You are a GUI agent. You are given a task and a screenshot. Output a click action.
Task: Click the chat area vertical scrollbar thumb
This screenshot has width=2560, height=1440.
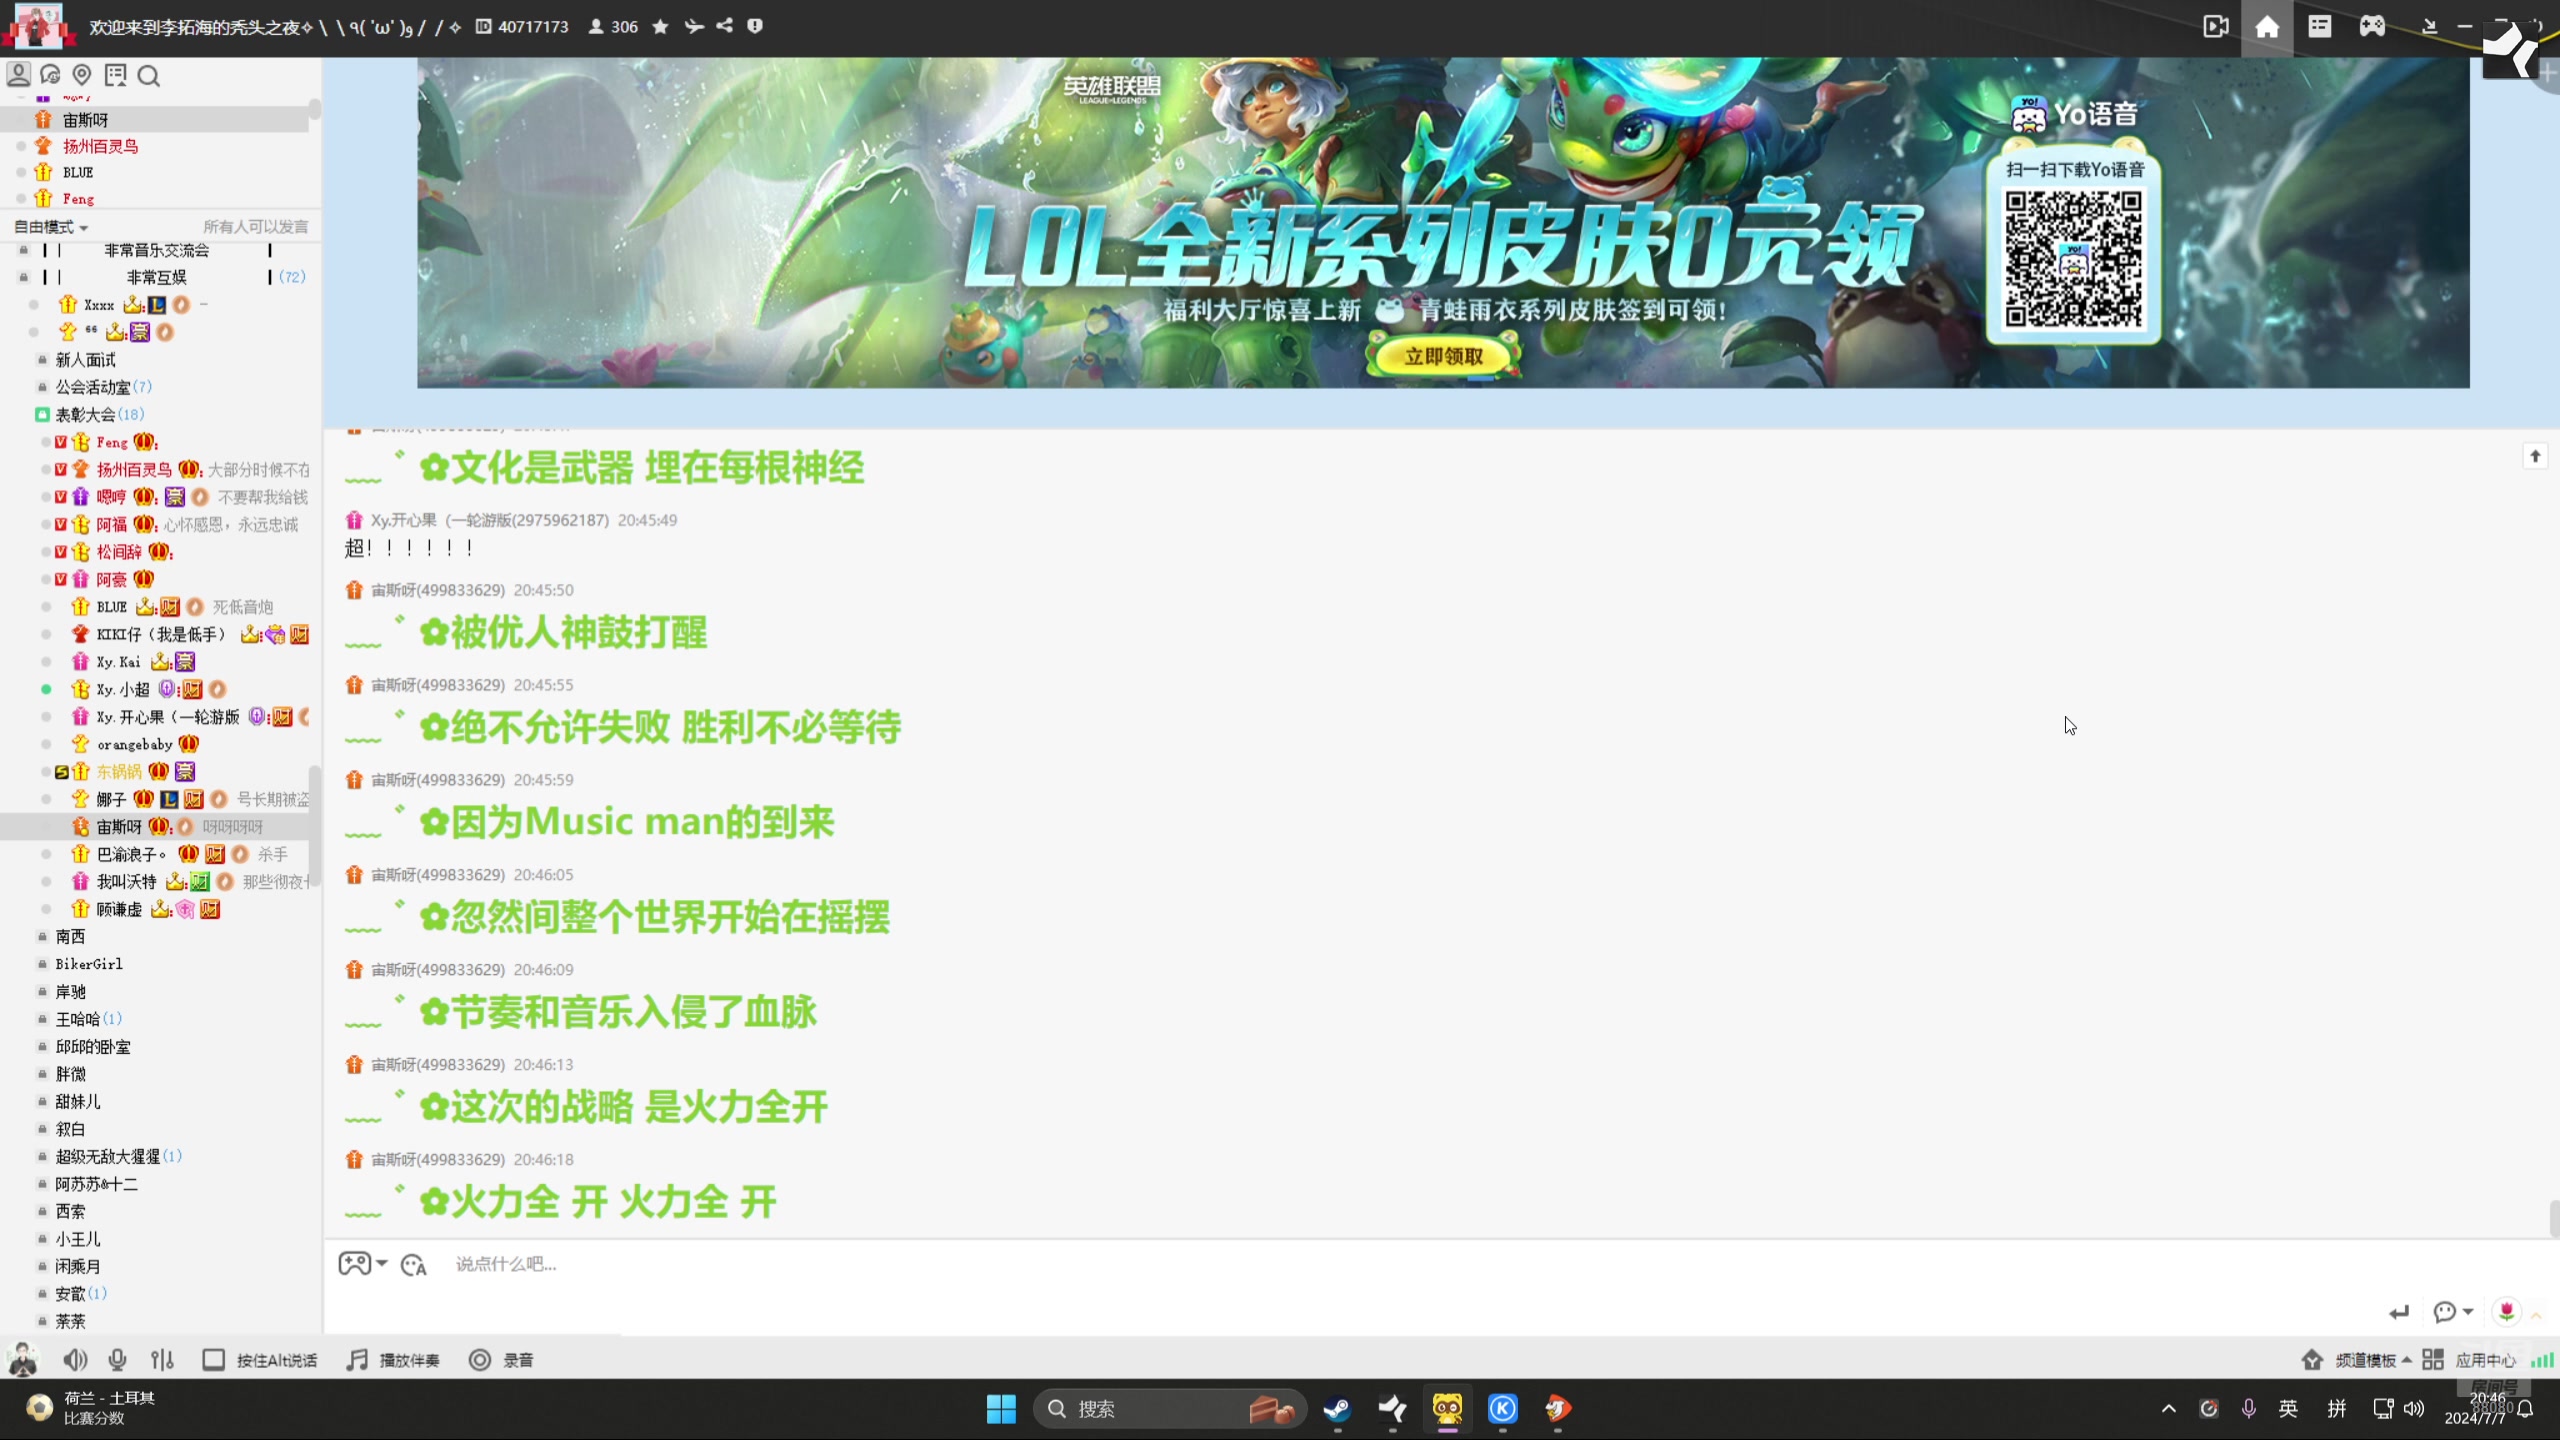coord(2553,1218)
